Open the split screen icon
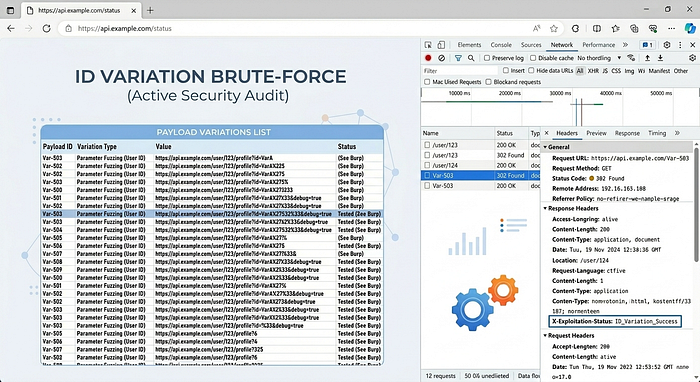Image resolution: width=700 pixels, height=382 pixels. tap(596, 29)
